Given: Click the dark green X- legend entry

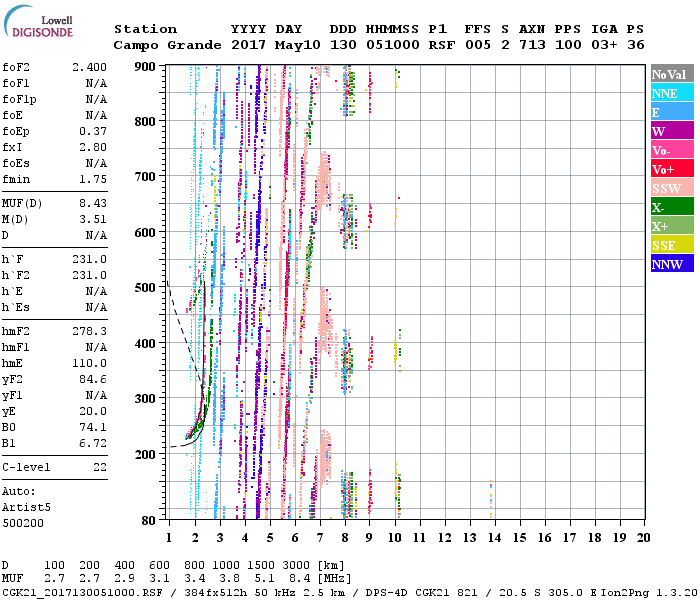Looking at the screenshot, I should tap(671, 207).
